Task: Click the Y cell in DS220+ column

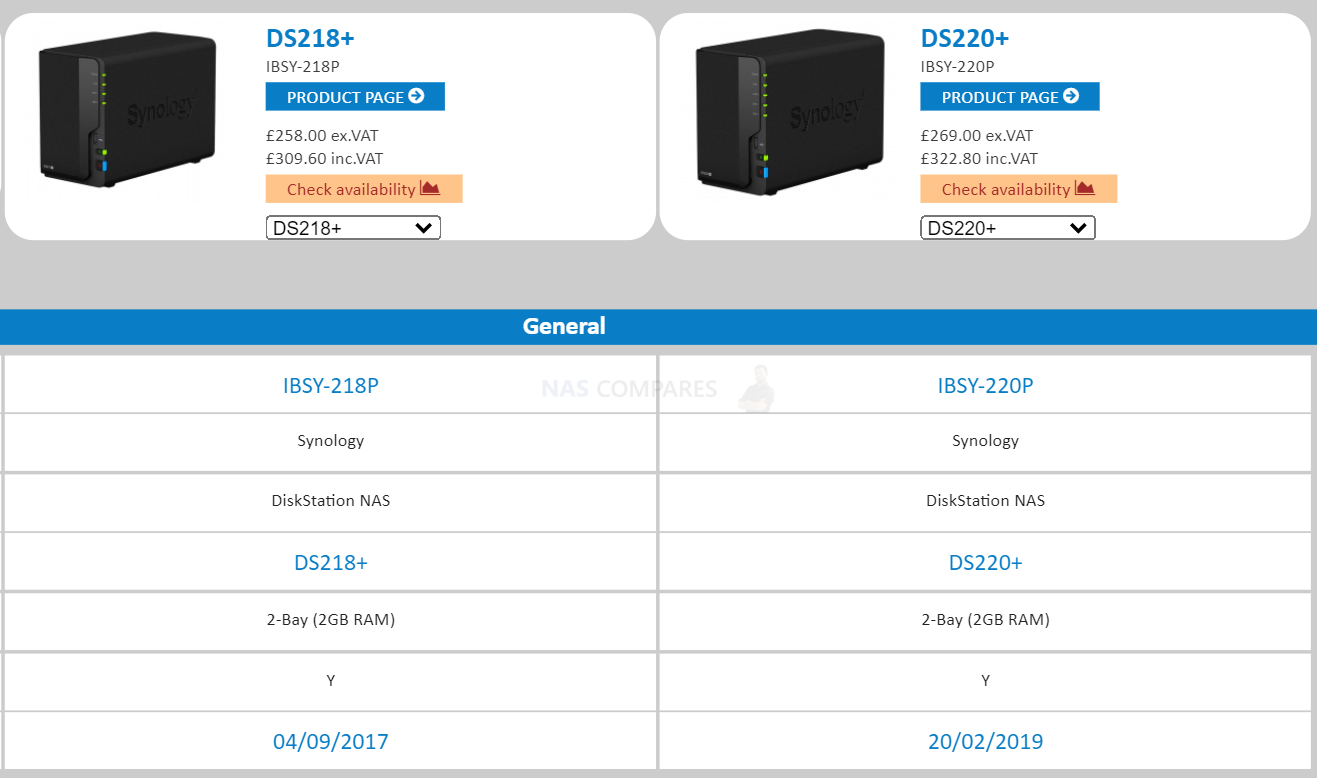Action: (x=986, y=680)
